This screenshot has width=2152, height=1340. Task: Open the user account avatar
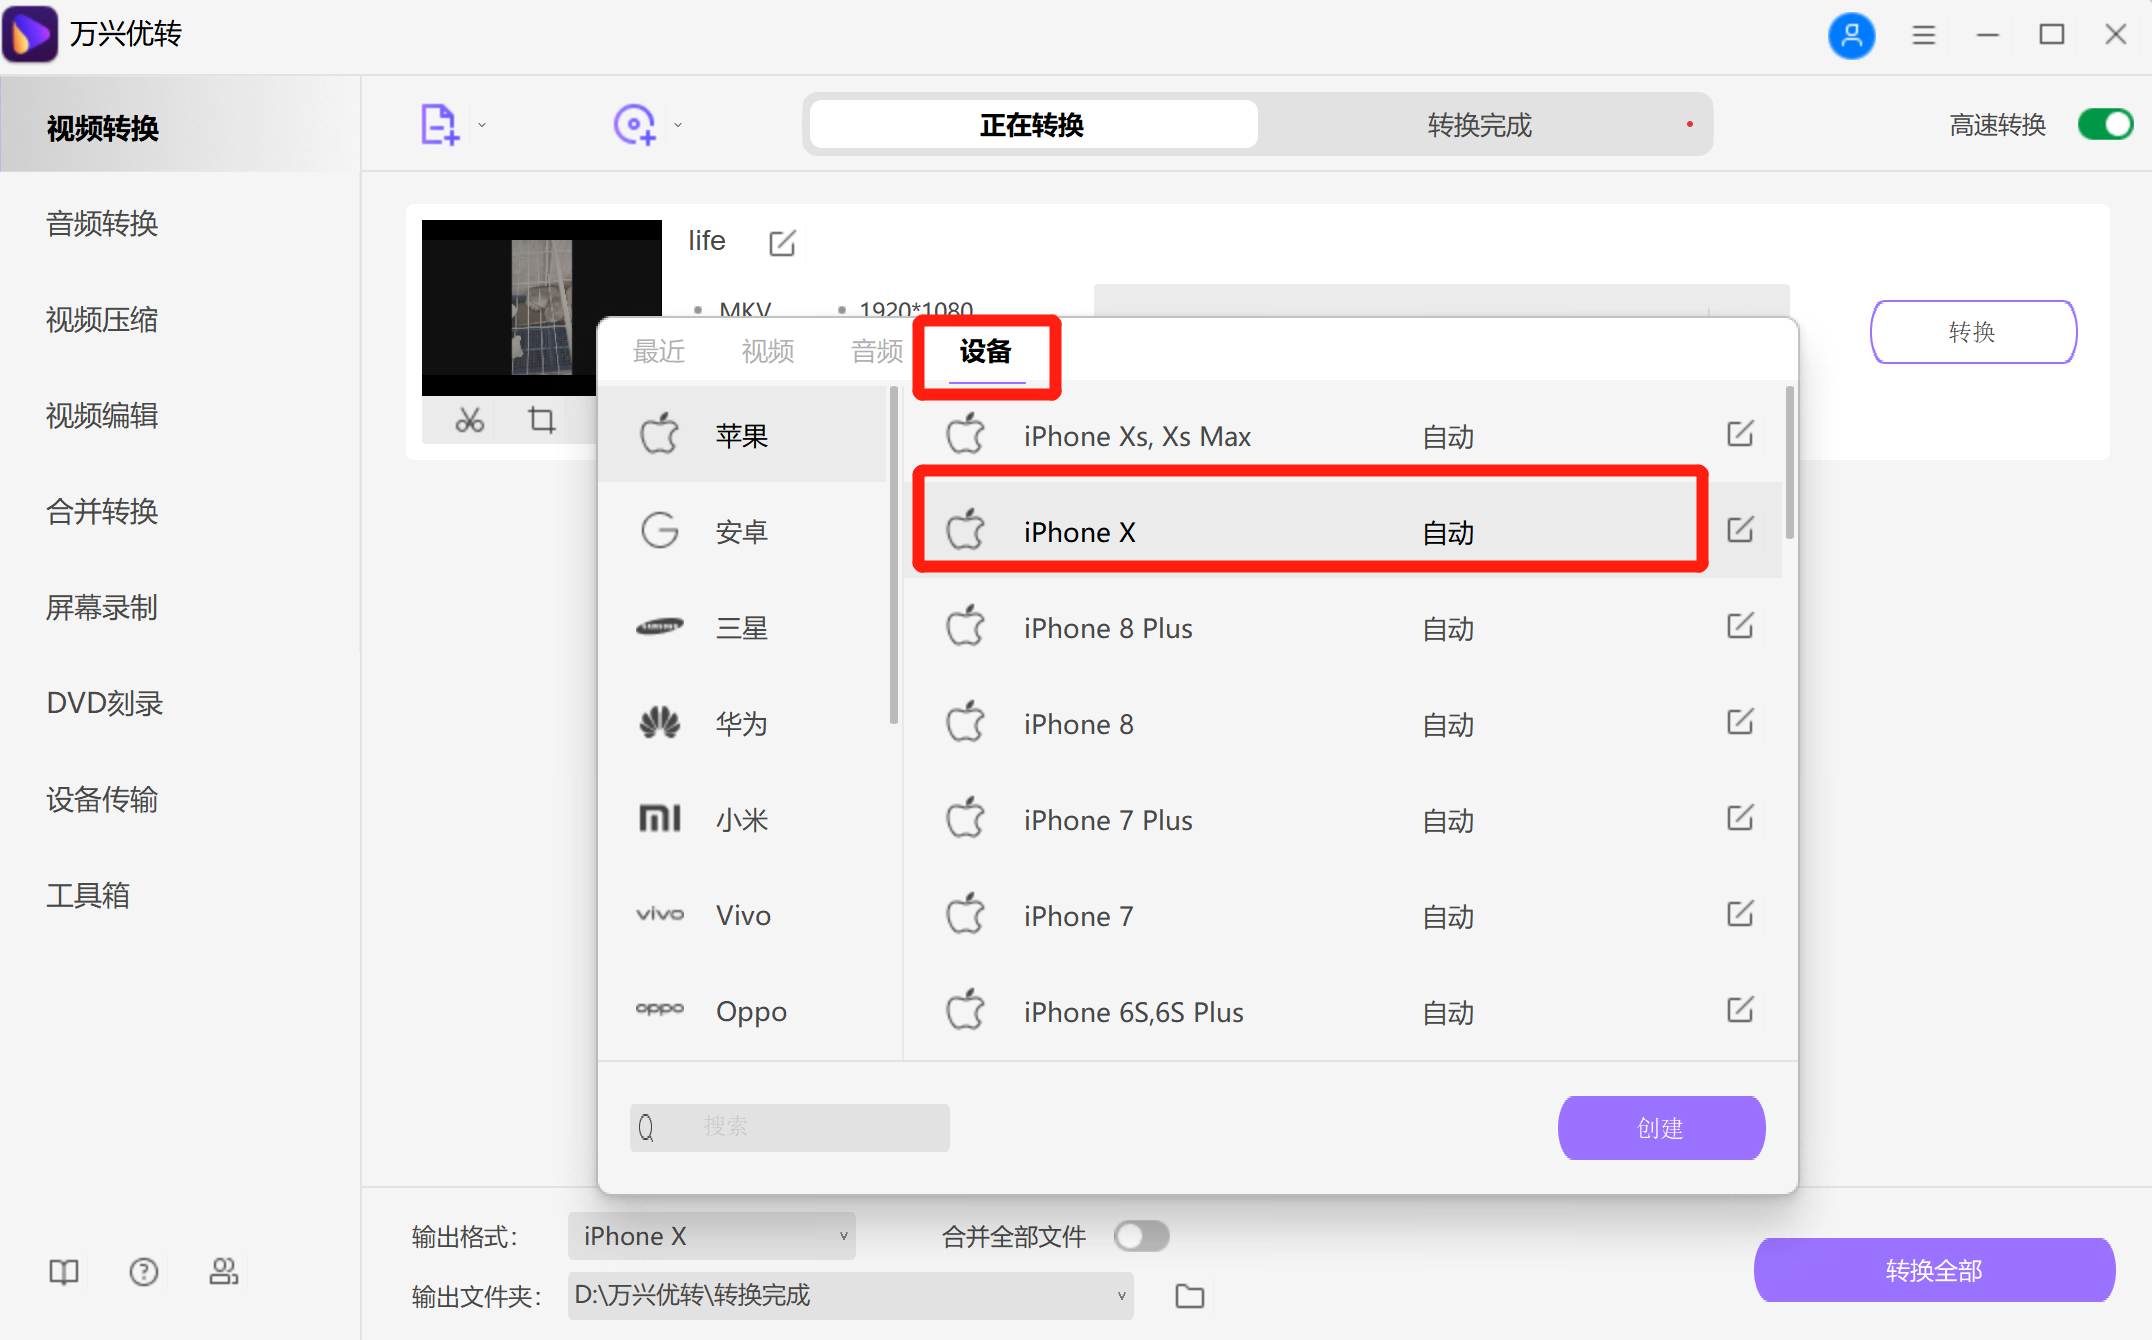[1852, 35]
